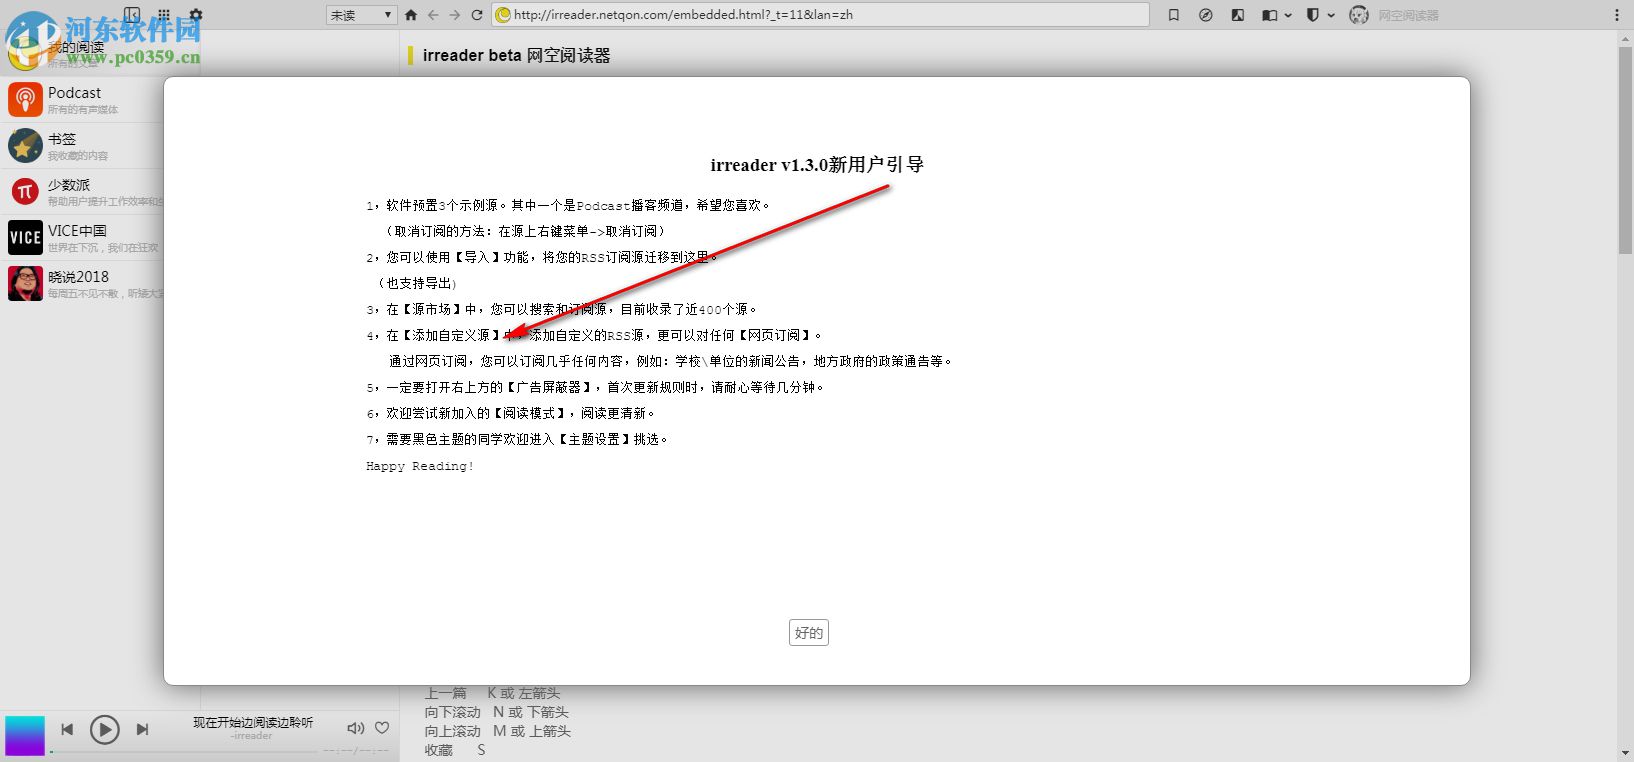Collapse the sidebar panel icon
Viewport: 1634px width, 762px height.
coord(132,15)
